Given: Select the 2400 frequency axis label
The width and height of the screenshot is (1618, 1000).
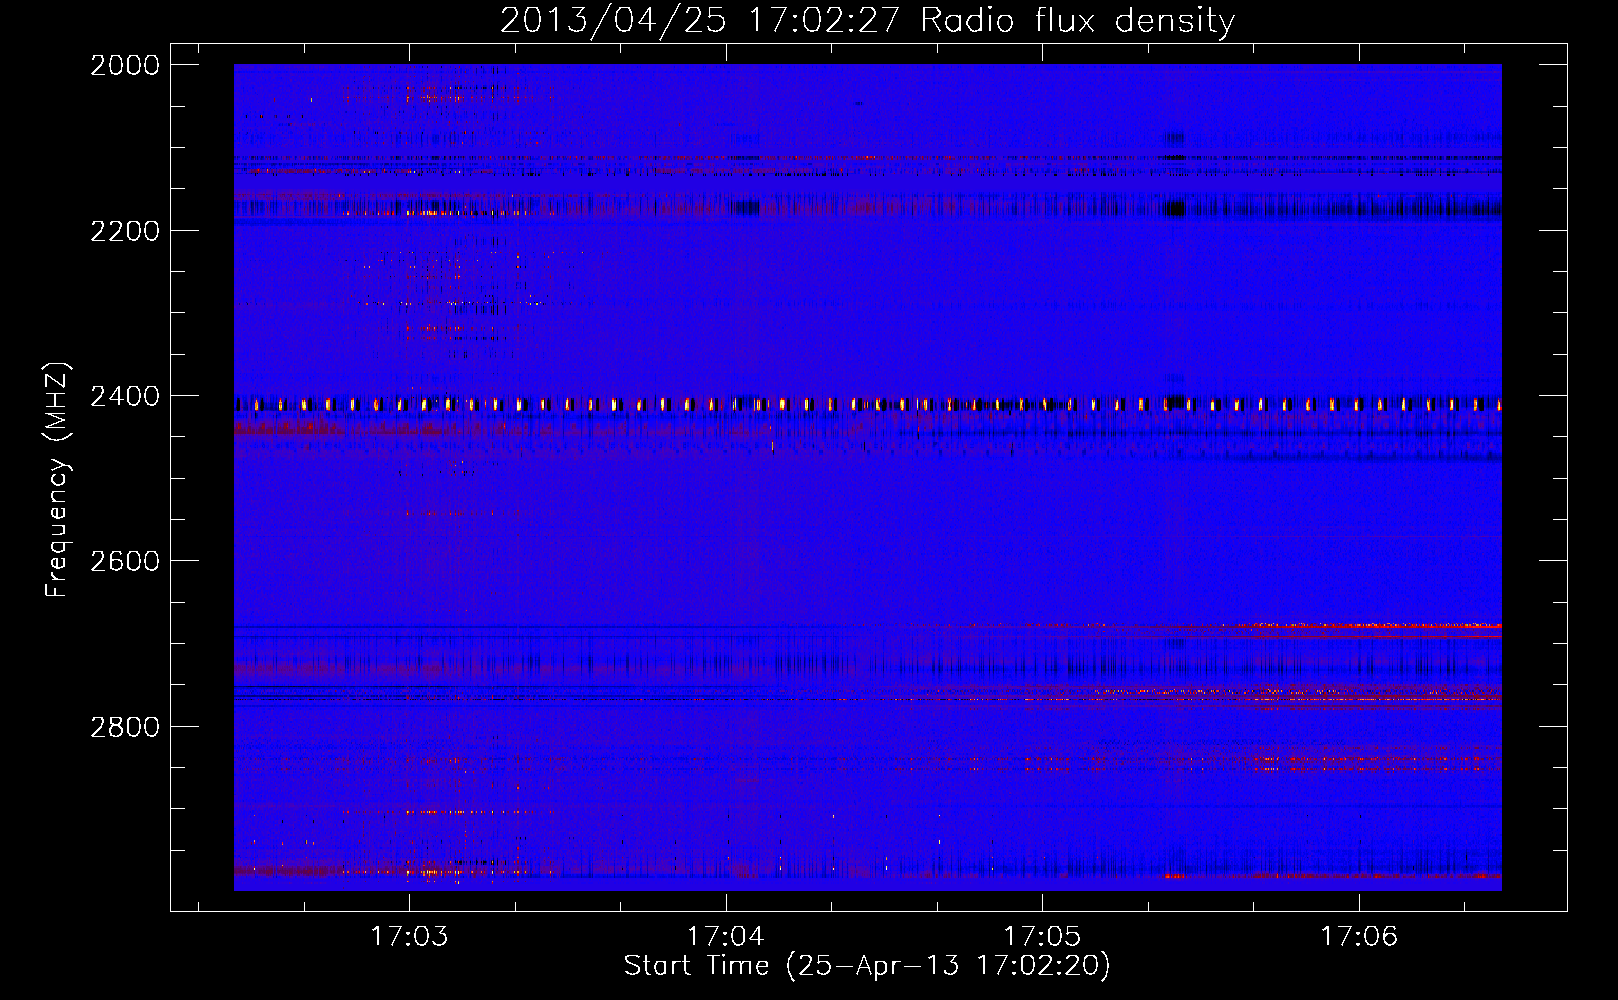Looking at the screenshot, I should pos(125,396).
